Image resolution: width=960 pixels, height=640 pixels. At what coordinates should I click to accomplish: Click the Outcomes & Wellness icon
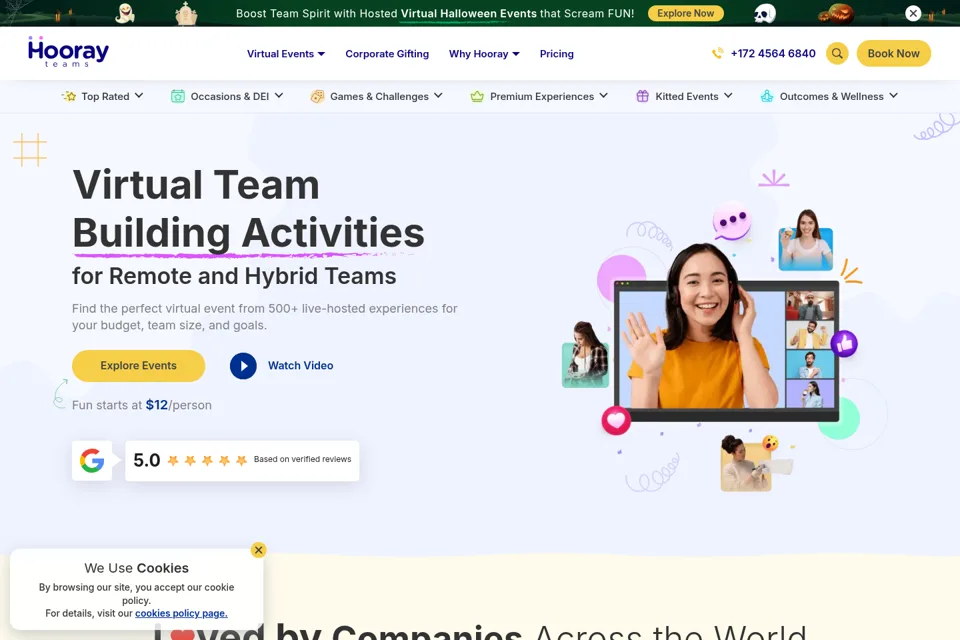point(767,96)
